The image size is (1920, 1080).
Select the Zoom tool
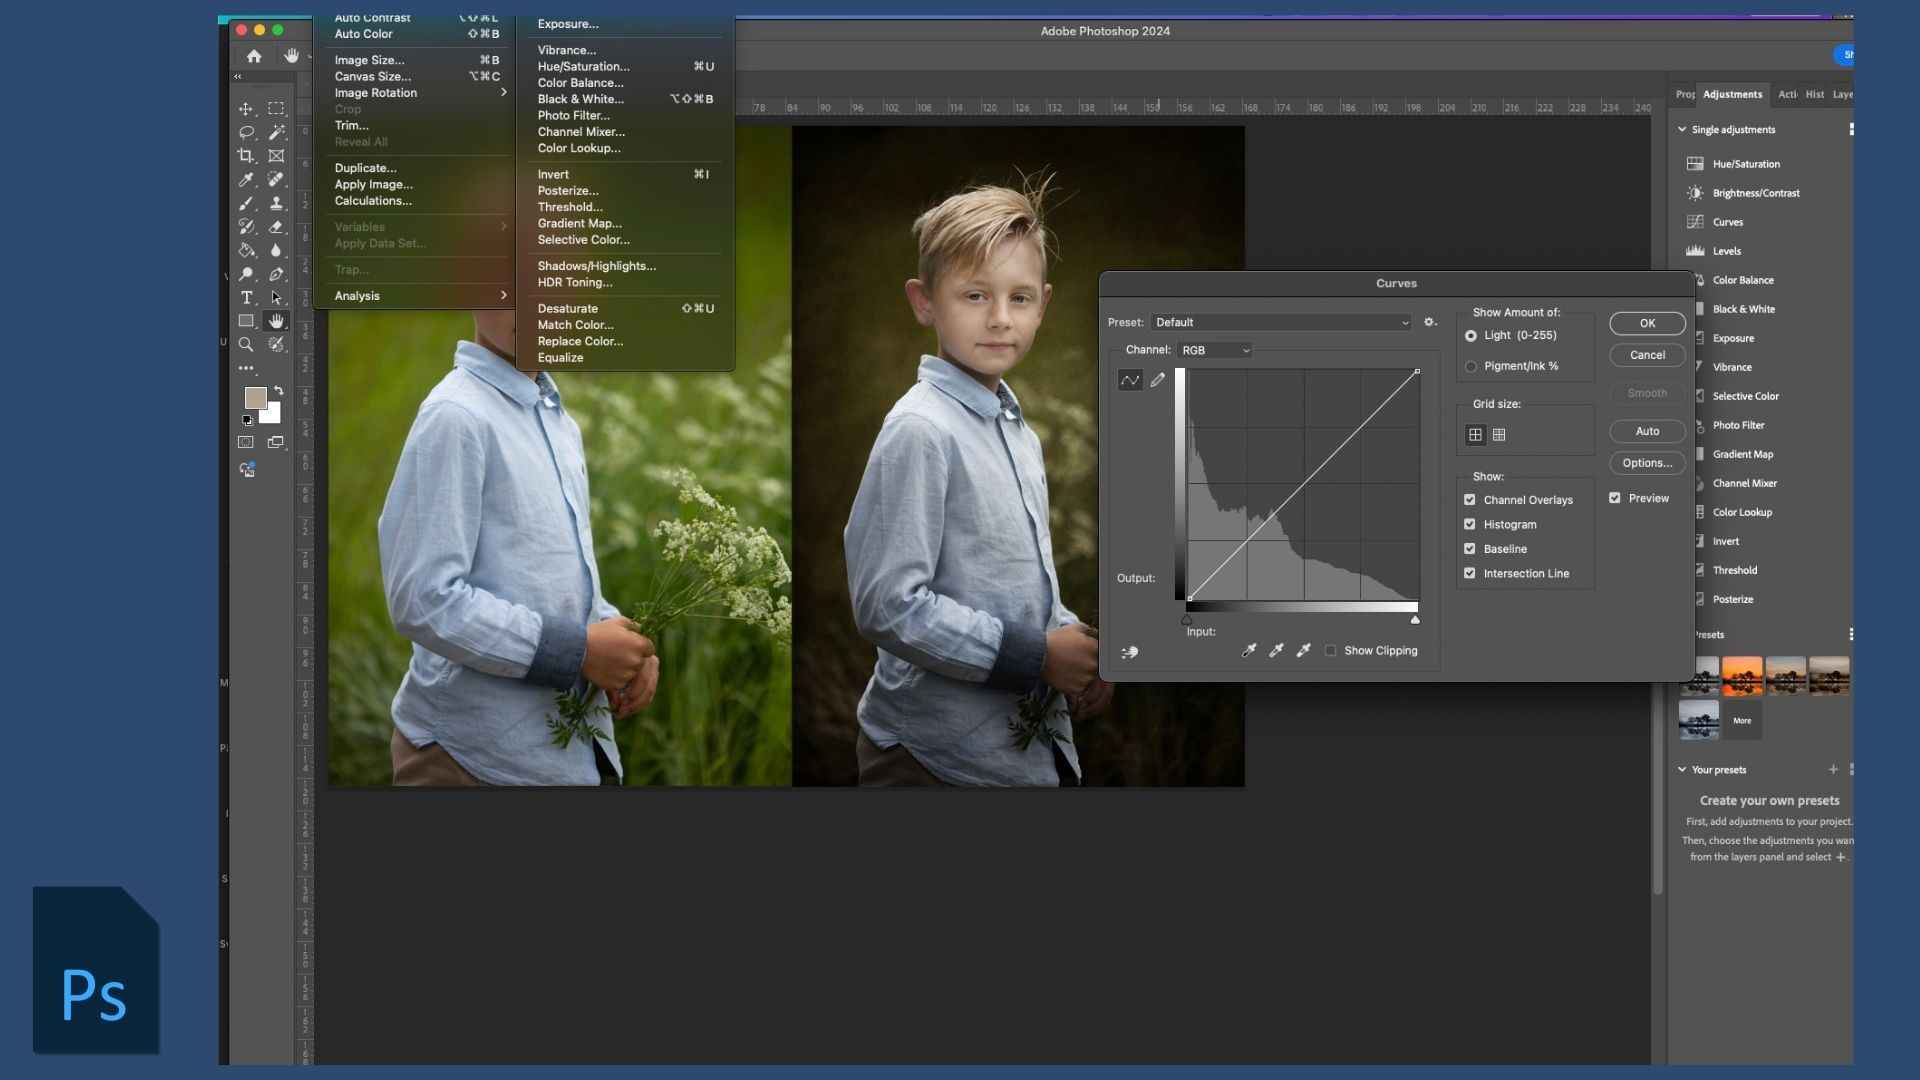coord(245,344)
